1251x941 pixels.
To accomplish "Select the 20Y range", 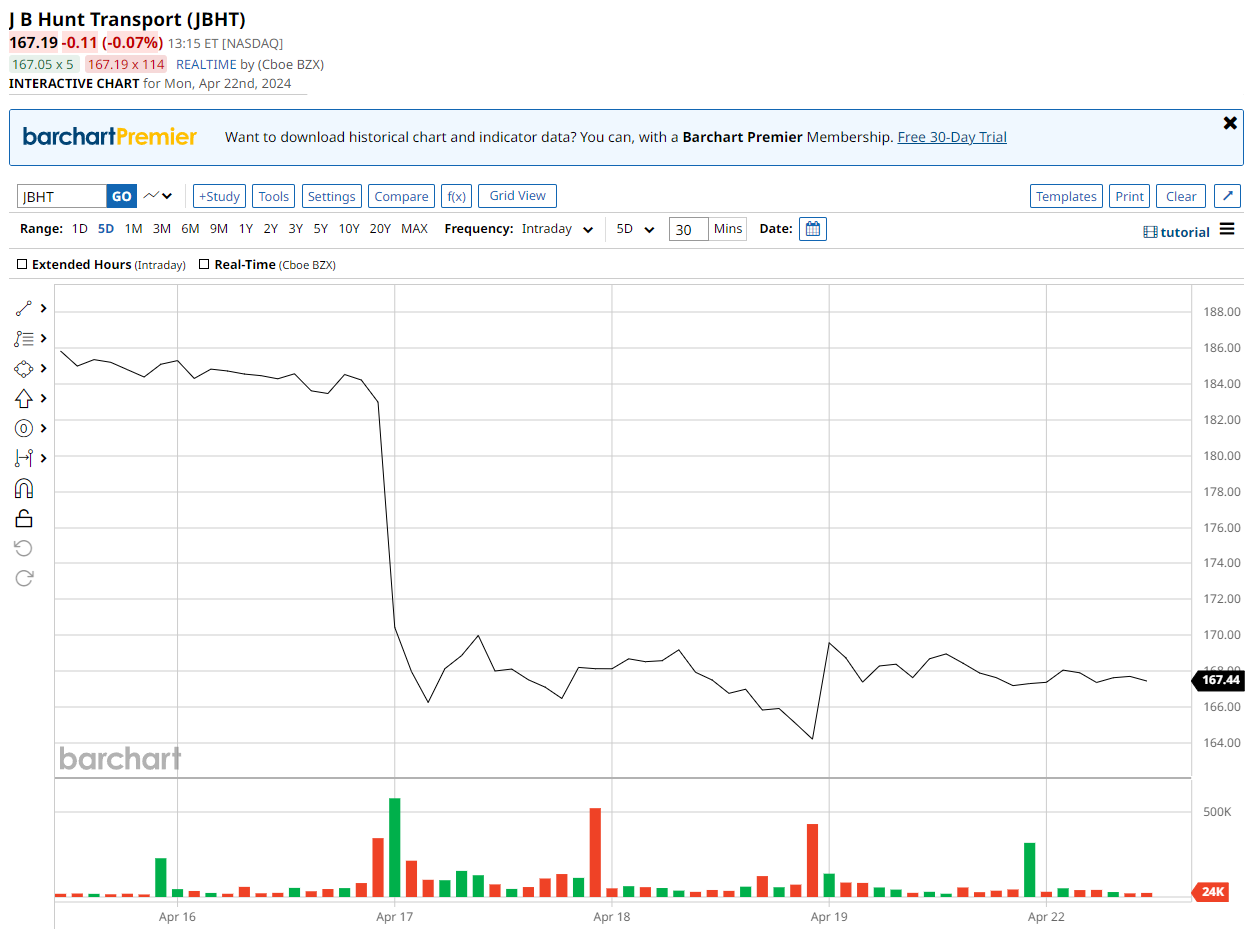I will tap(380, 229).
